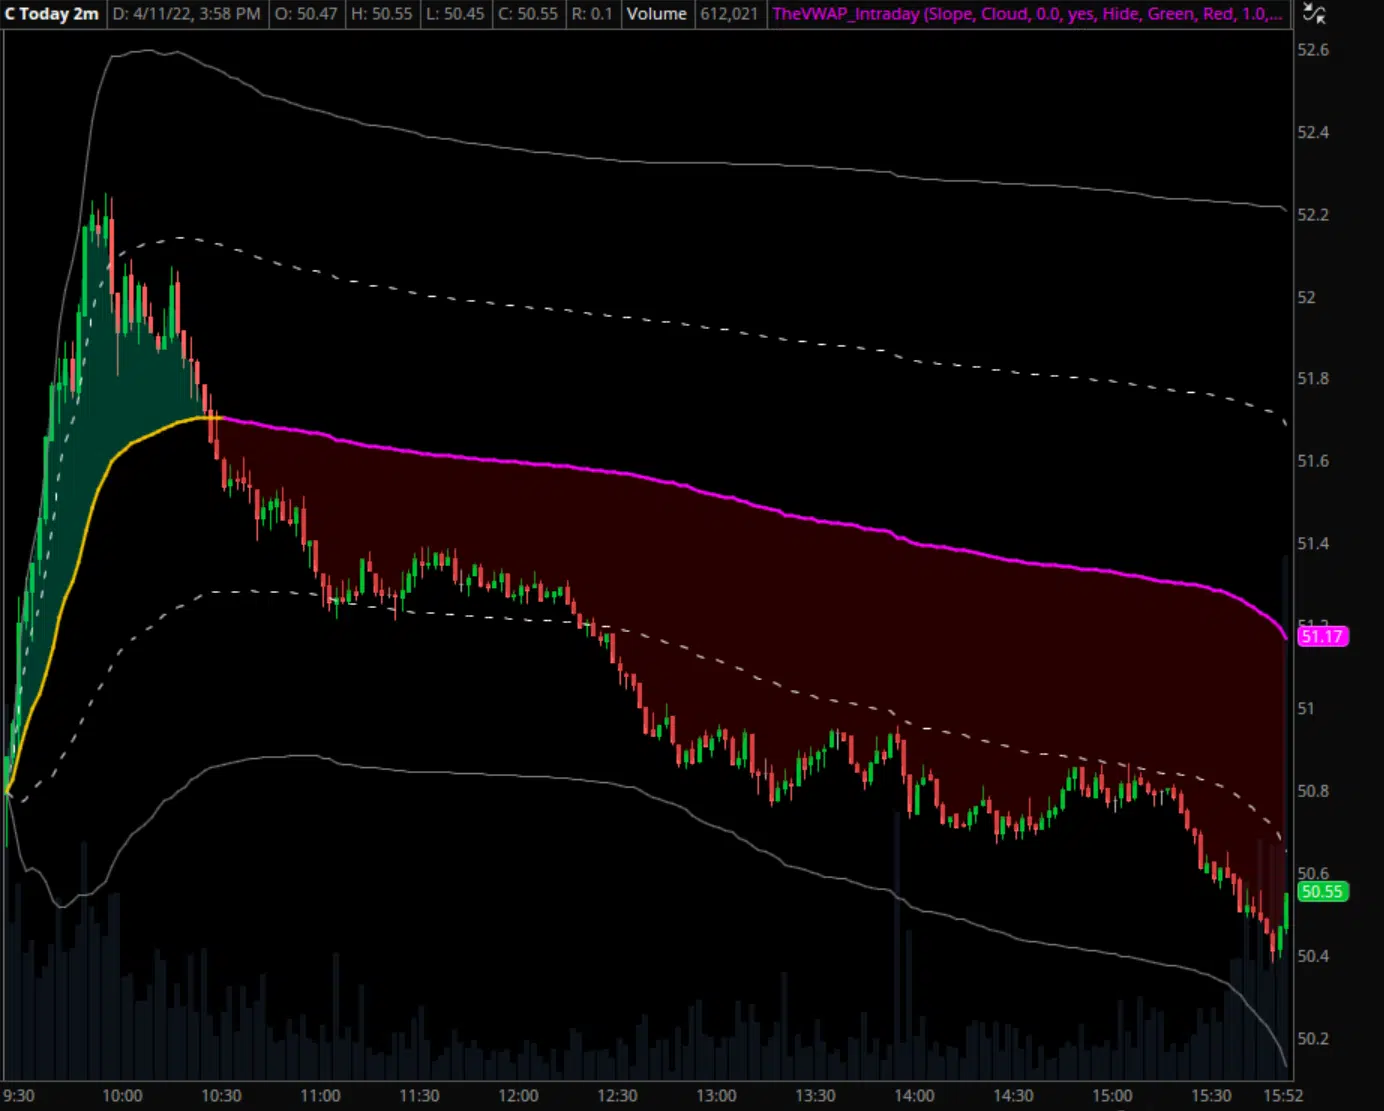Screen dimensions: 1384x1111
Task: Click the green 50.55 last price bubble
Action: click(x=1322, y=891)
